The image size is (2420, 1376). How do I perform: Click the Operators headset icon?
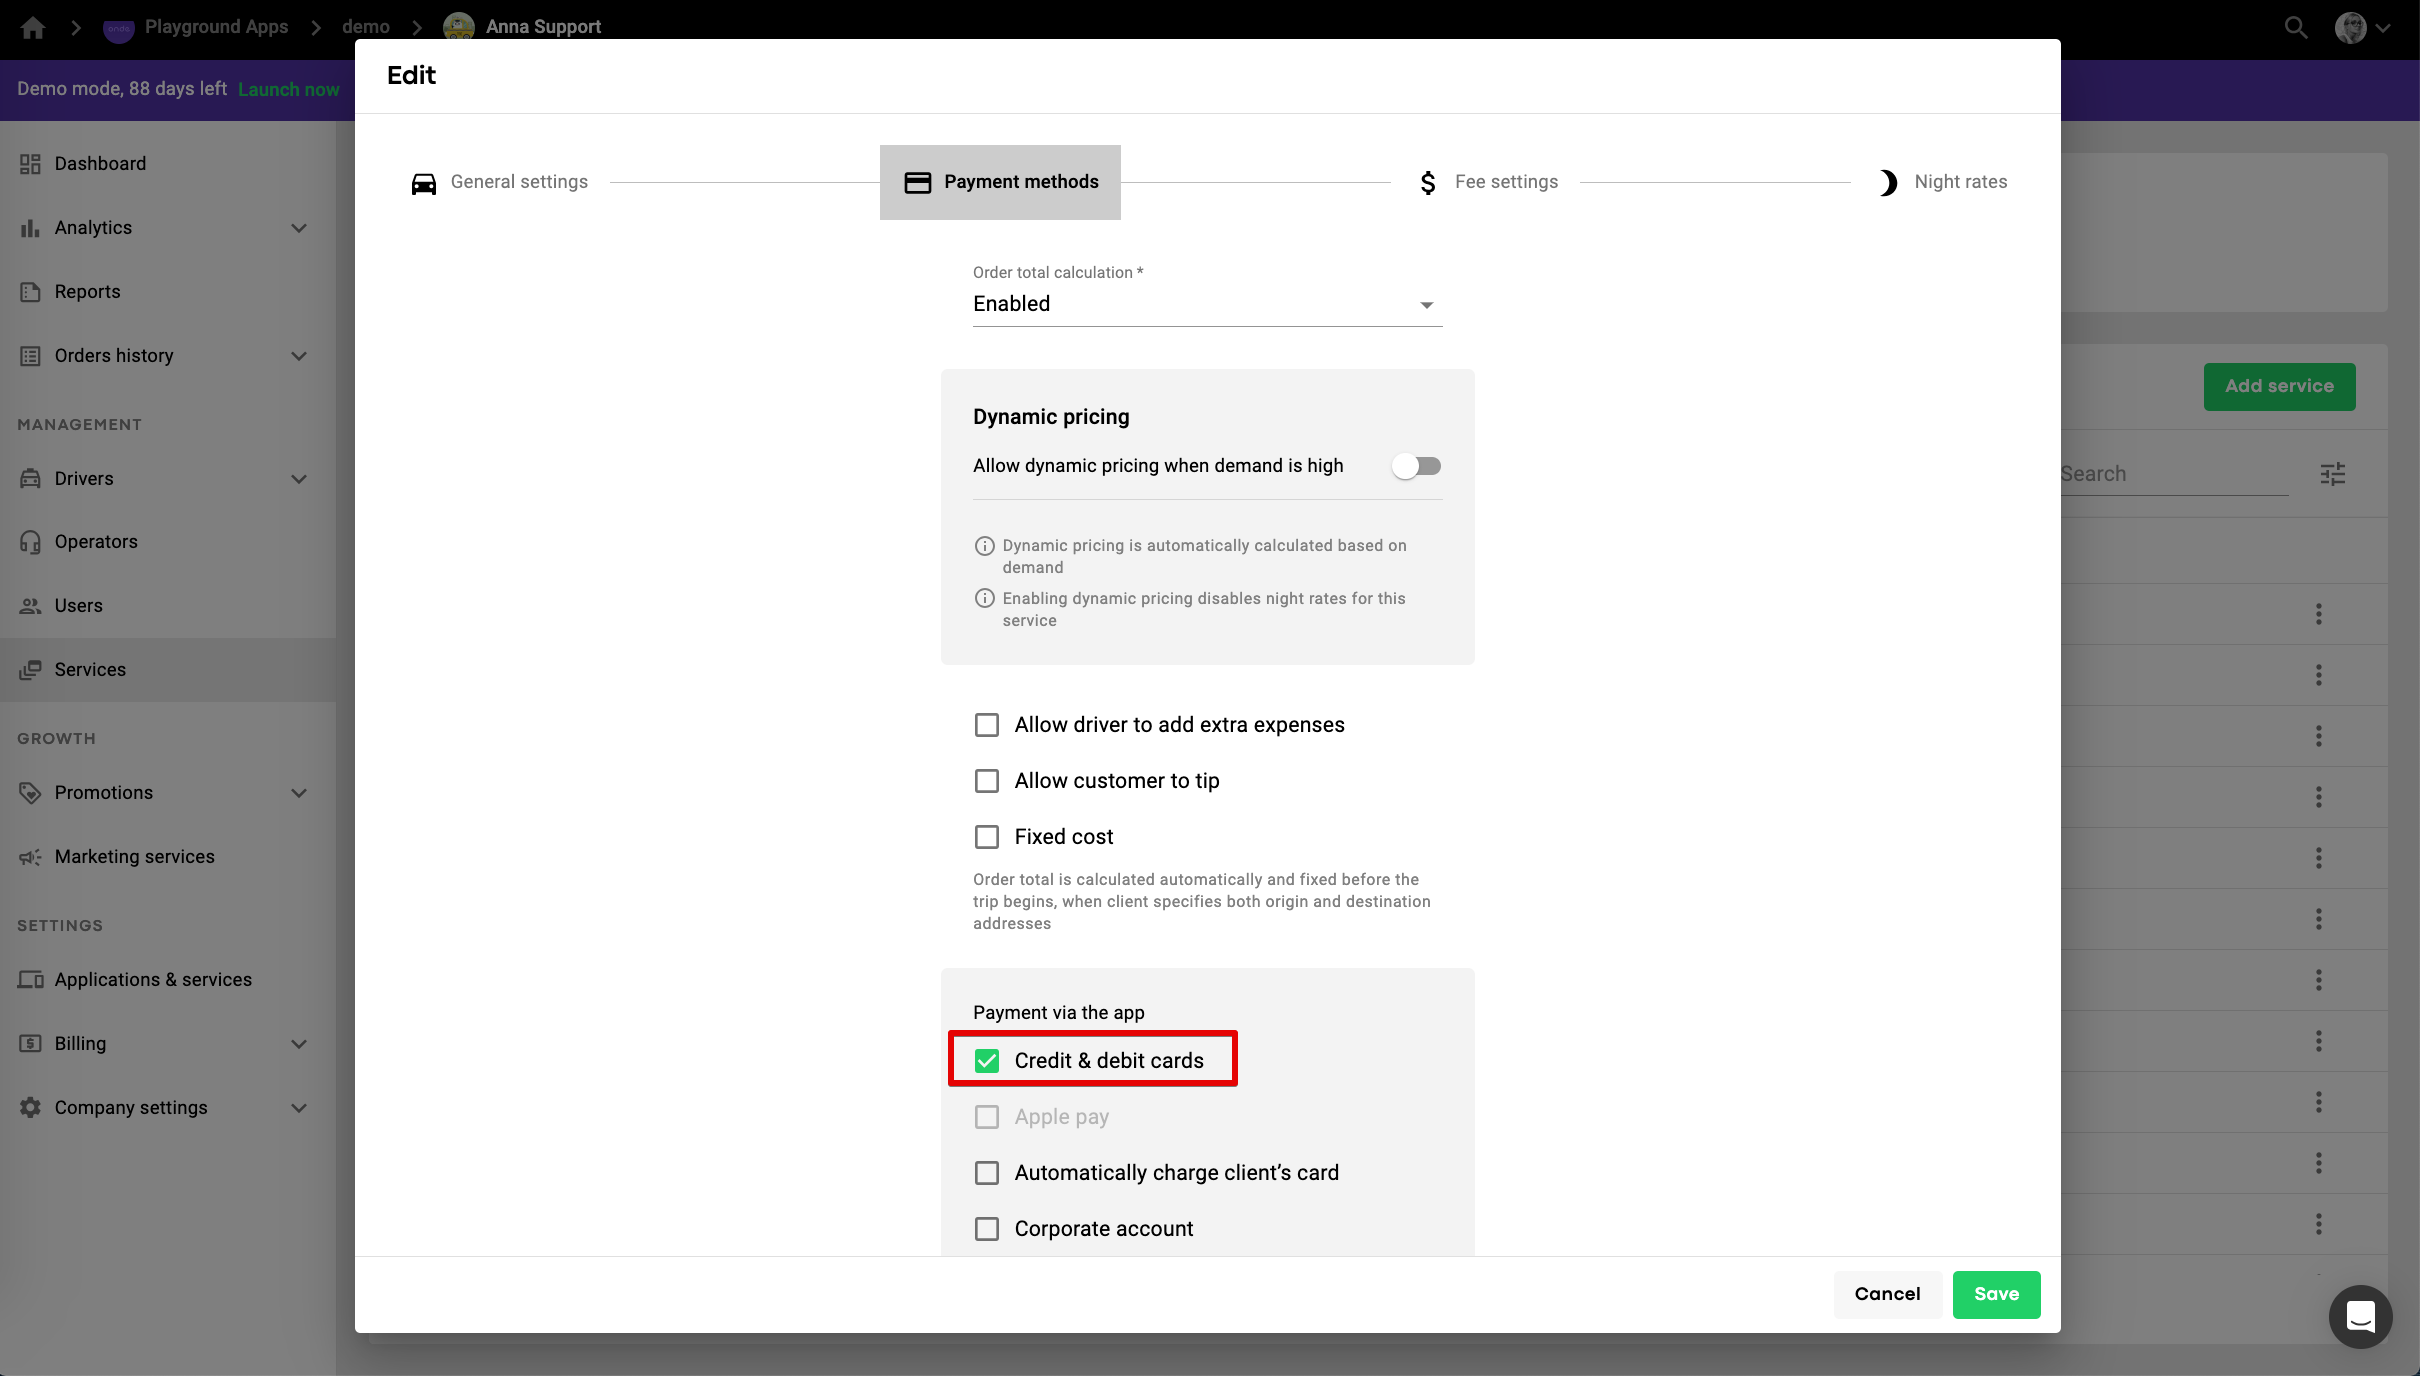(30, 542)
